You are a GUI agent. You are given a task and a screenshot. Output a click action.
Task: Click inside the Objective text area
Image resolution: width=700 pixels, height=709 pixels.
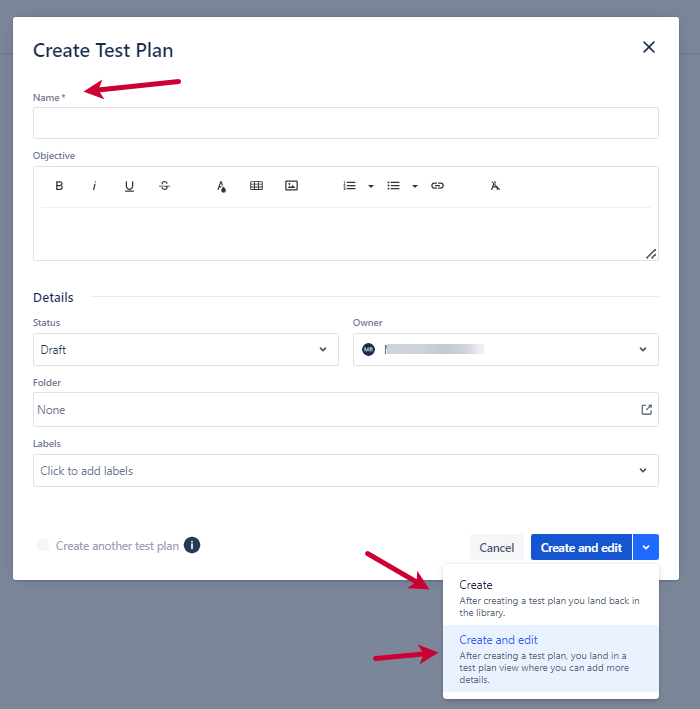[x=346, y=233]
